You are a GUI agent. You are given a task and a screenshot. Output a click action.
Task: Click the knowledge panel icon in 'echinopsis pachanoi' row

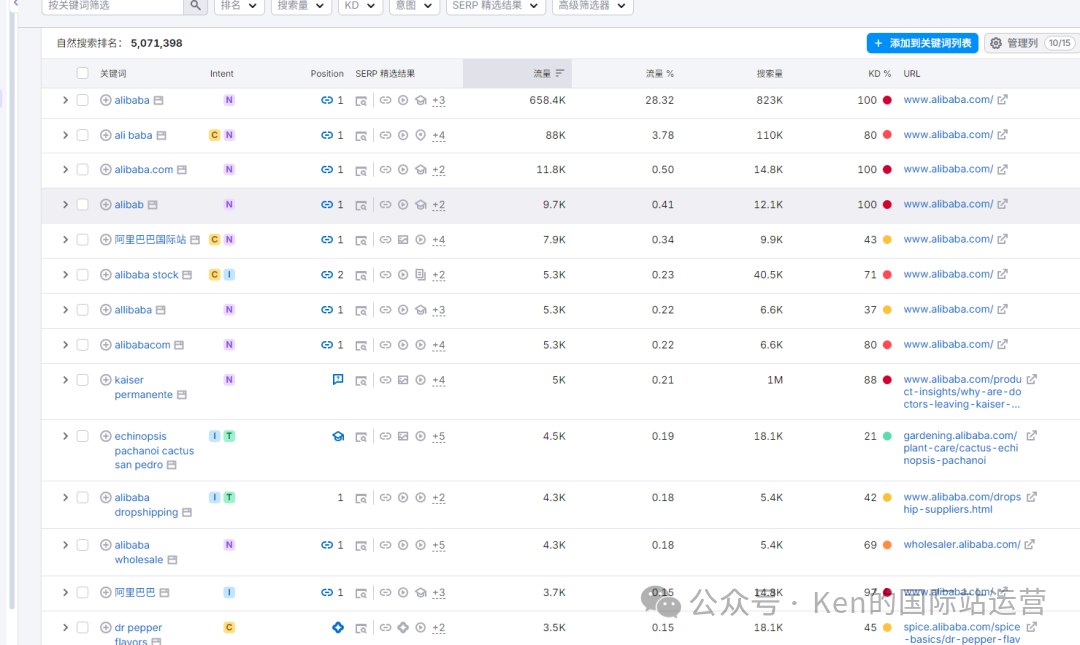click(338, 436)
